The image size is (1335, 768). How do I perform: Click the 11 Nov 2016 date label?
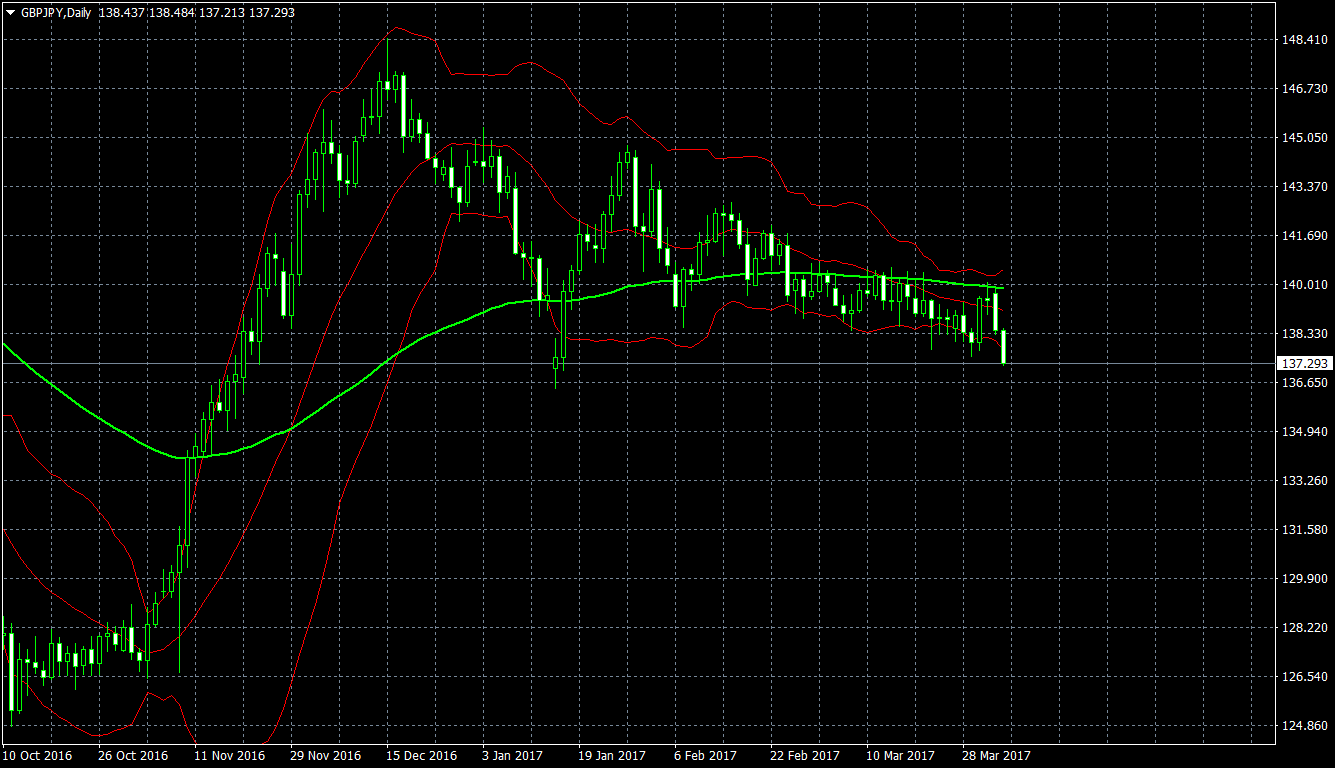coord(229,756)
